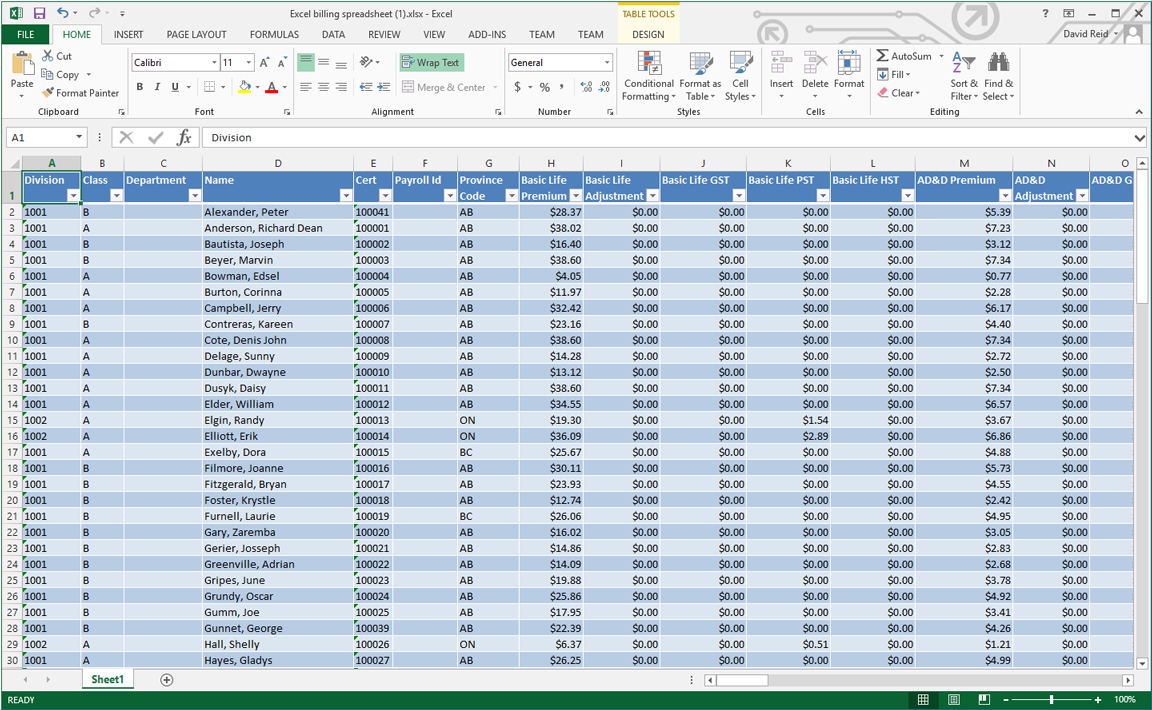Open the Conditional Formatting gallery
Viewport: 1152px width, 710px height.
tap(648, 75)
